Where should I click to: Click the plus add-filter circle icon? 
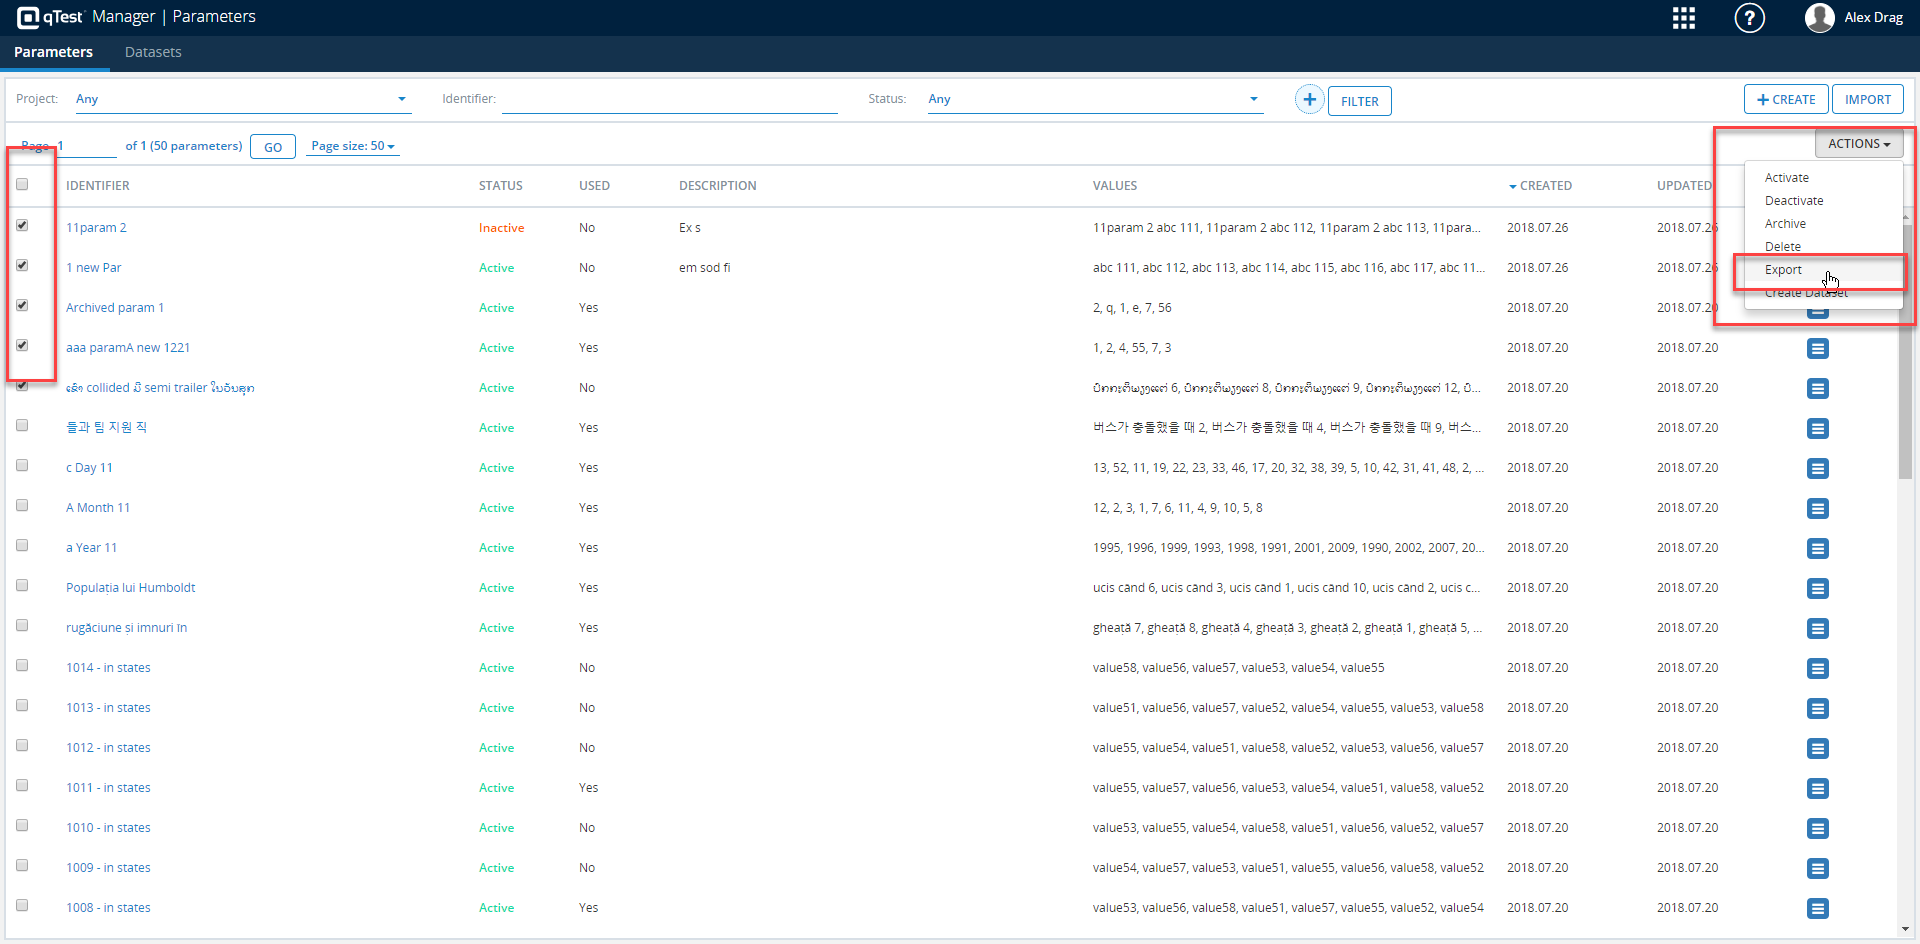coord(1309,100)
